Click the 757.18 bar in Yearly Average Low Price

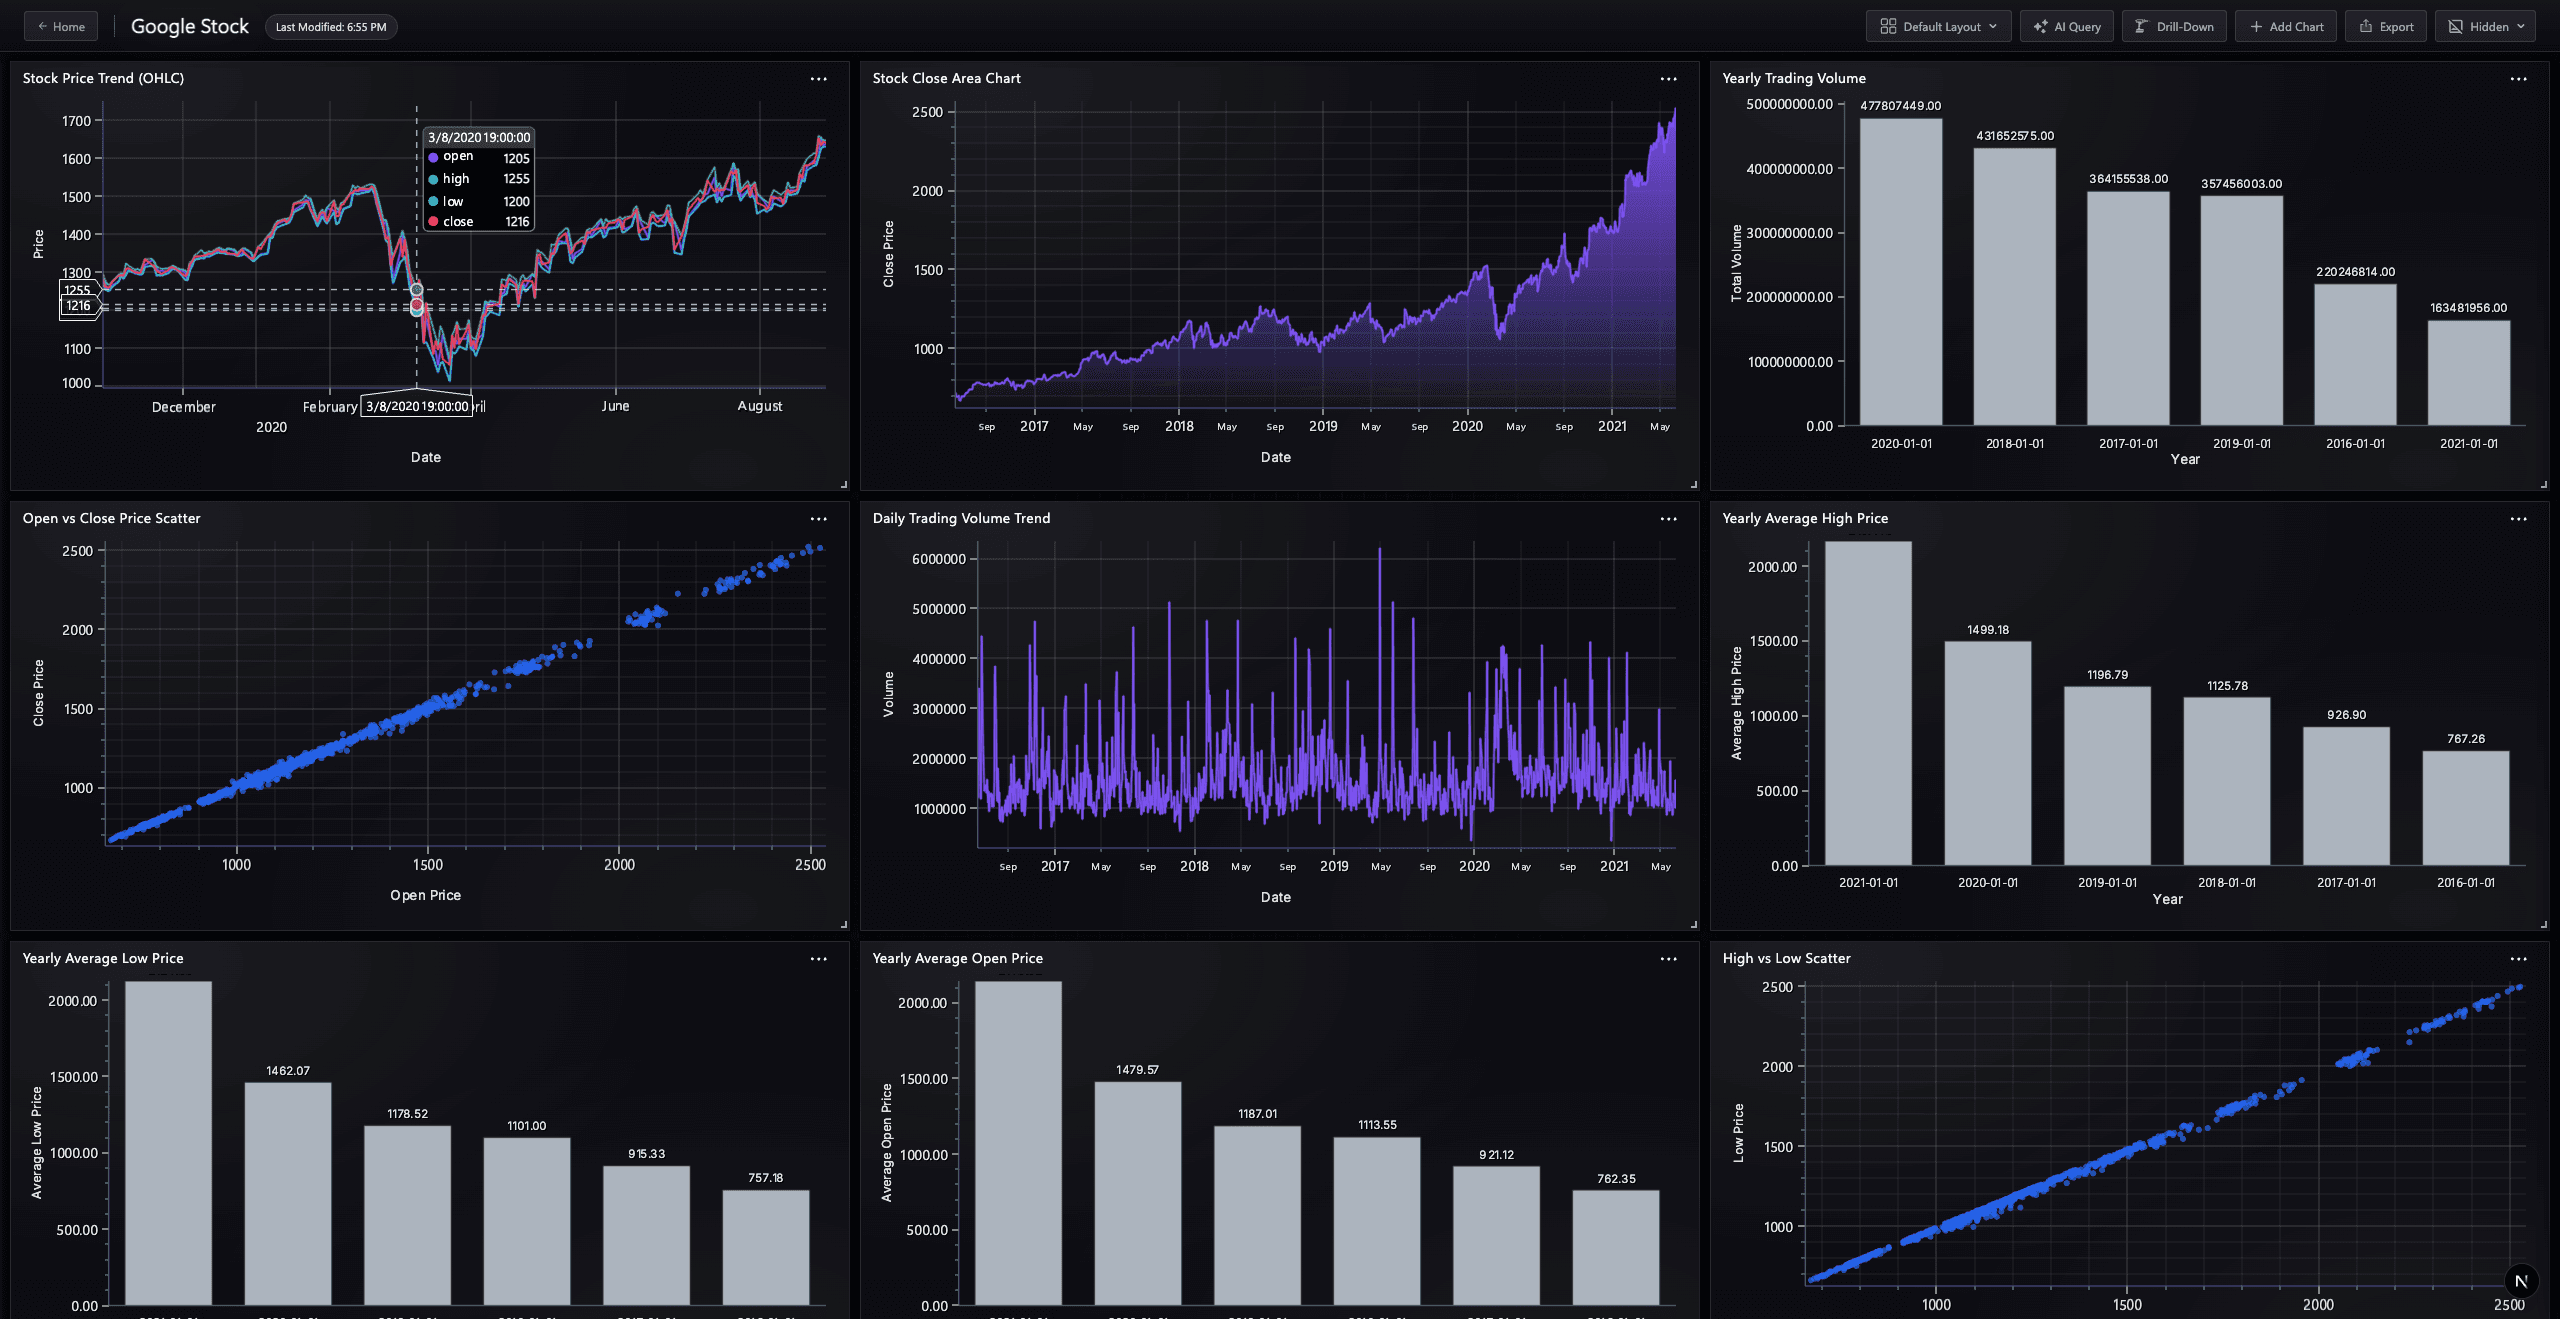click(766, 1248)
